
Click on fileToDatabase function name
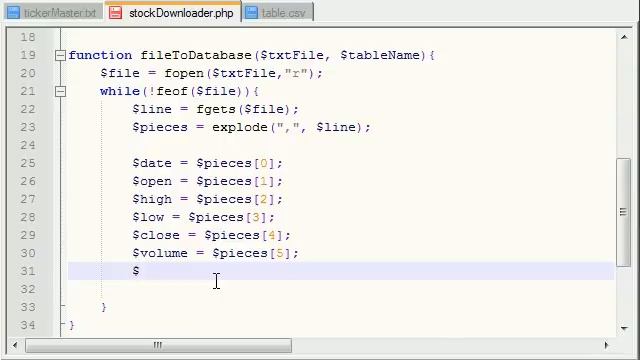(x=196, y=55)
